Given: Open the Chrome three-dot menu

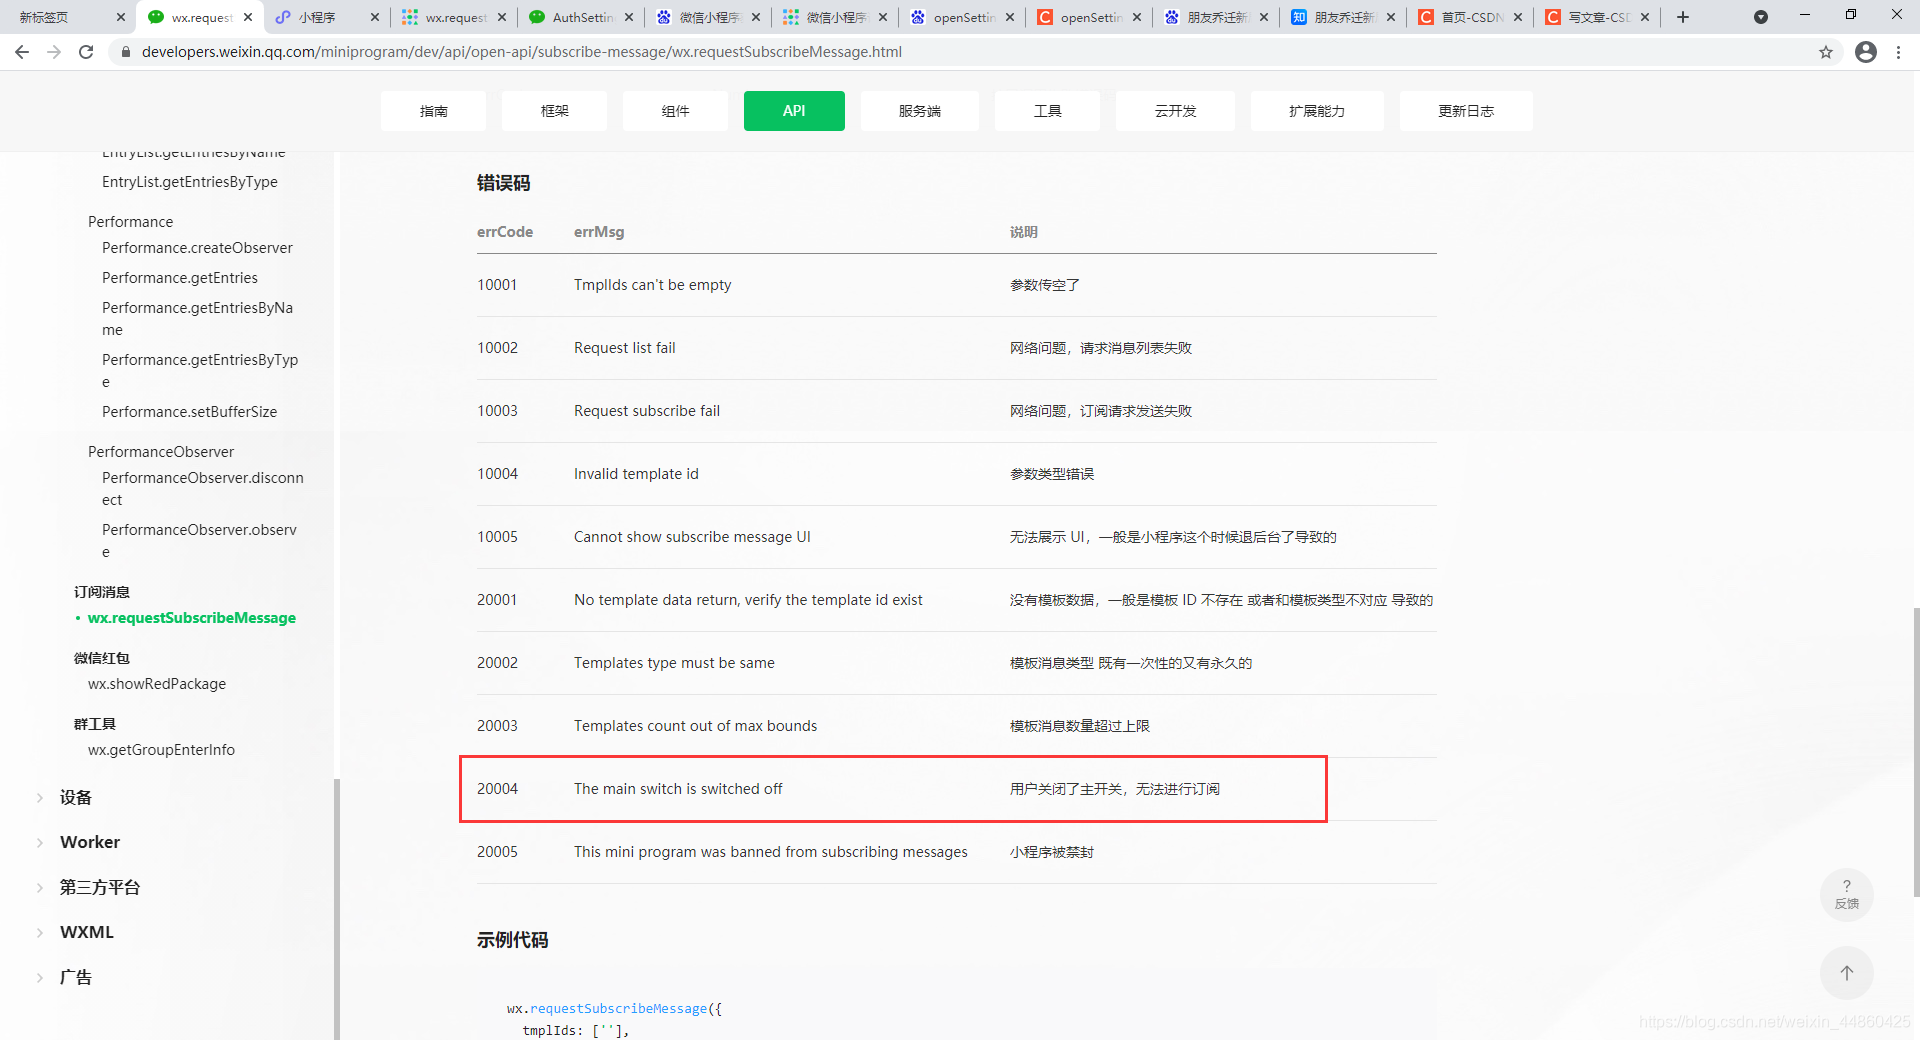Looking at the screenshot, I should pos(1898,52).
